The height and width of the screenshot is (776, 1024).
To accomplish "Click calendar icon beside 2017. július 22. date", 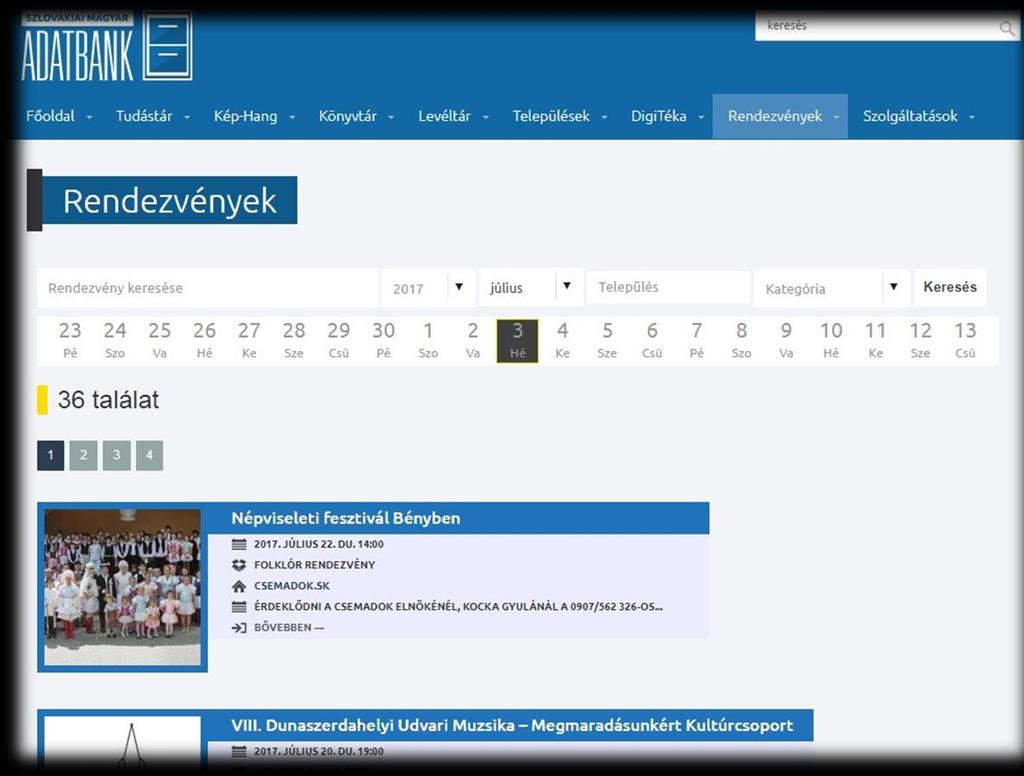I will tap(239, 544).
